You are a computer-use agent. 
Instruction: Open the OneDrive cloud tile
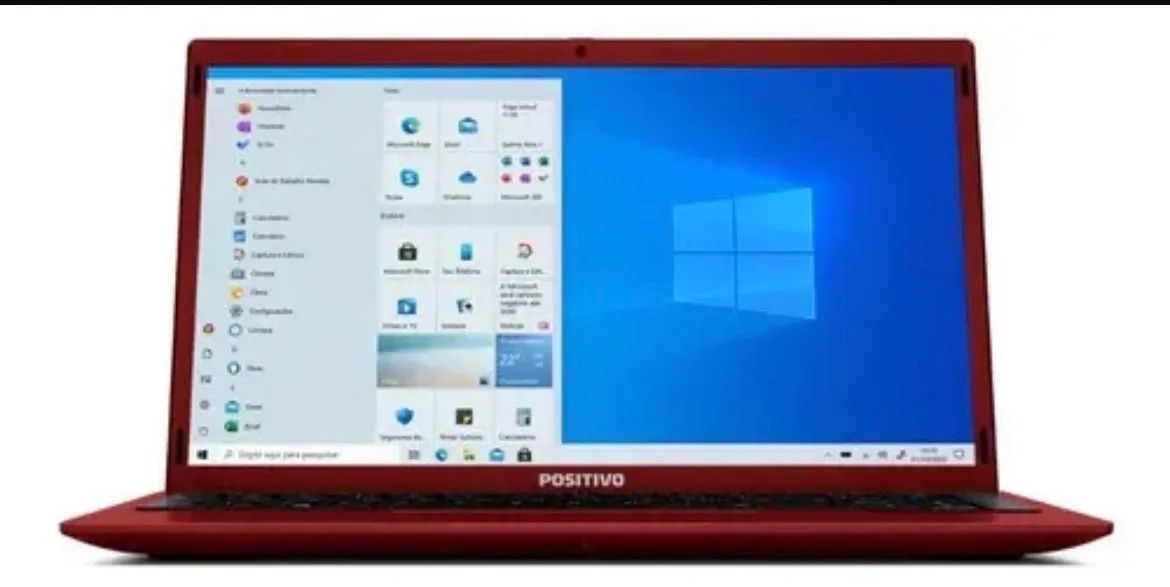pyautogui.click(x=467, y=179)
